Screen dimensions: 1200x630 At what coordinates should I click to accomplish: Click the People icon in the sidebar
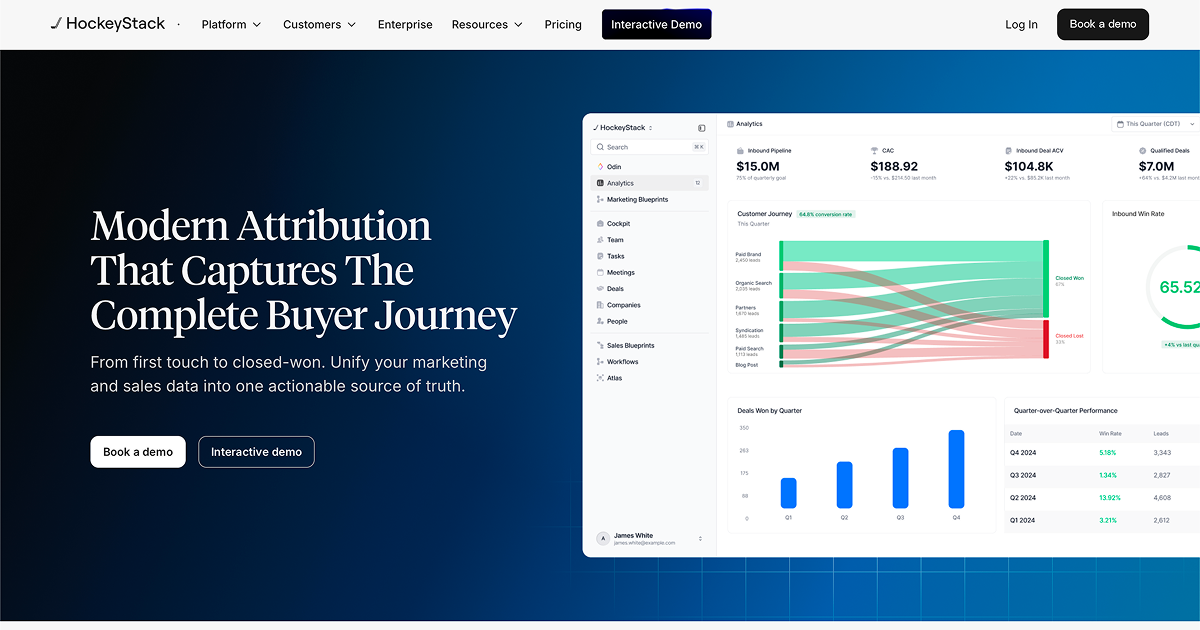point(600,321)
